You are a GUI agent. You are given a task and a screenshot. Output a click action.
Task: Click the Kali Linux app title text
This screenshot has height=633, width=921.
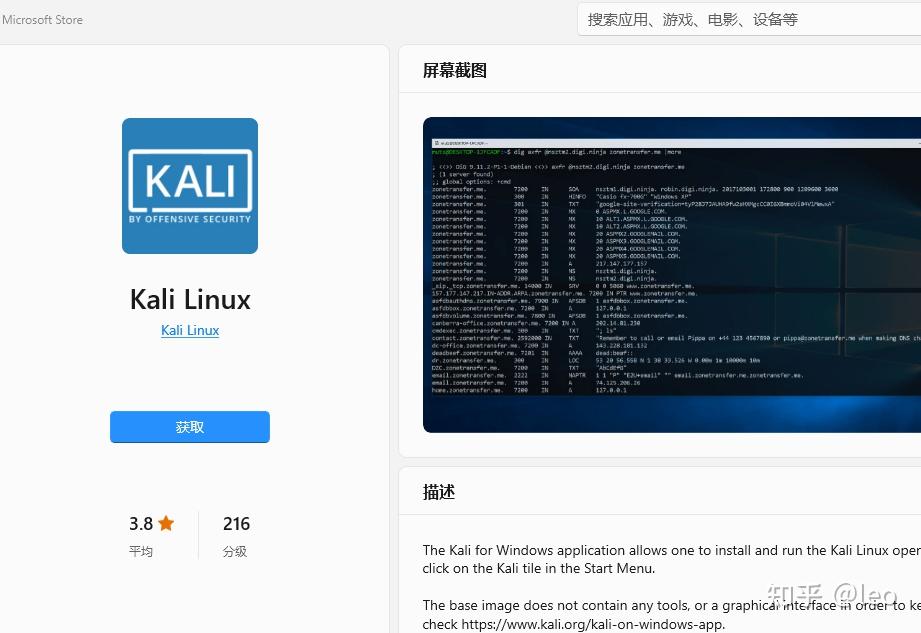[x=190, y=299]
